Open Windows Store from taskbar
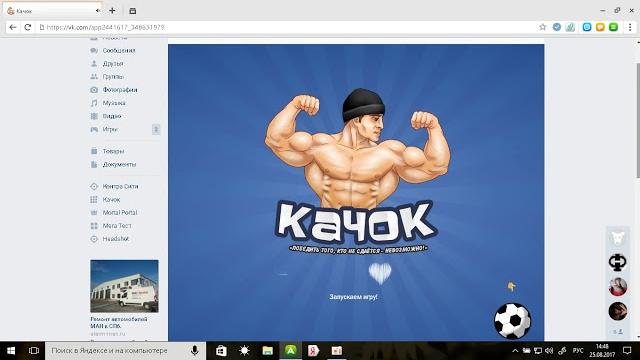Screen dimensions: 640x360 (x=221, y=351)
